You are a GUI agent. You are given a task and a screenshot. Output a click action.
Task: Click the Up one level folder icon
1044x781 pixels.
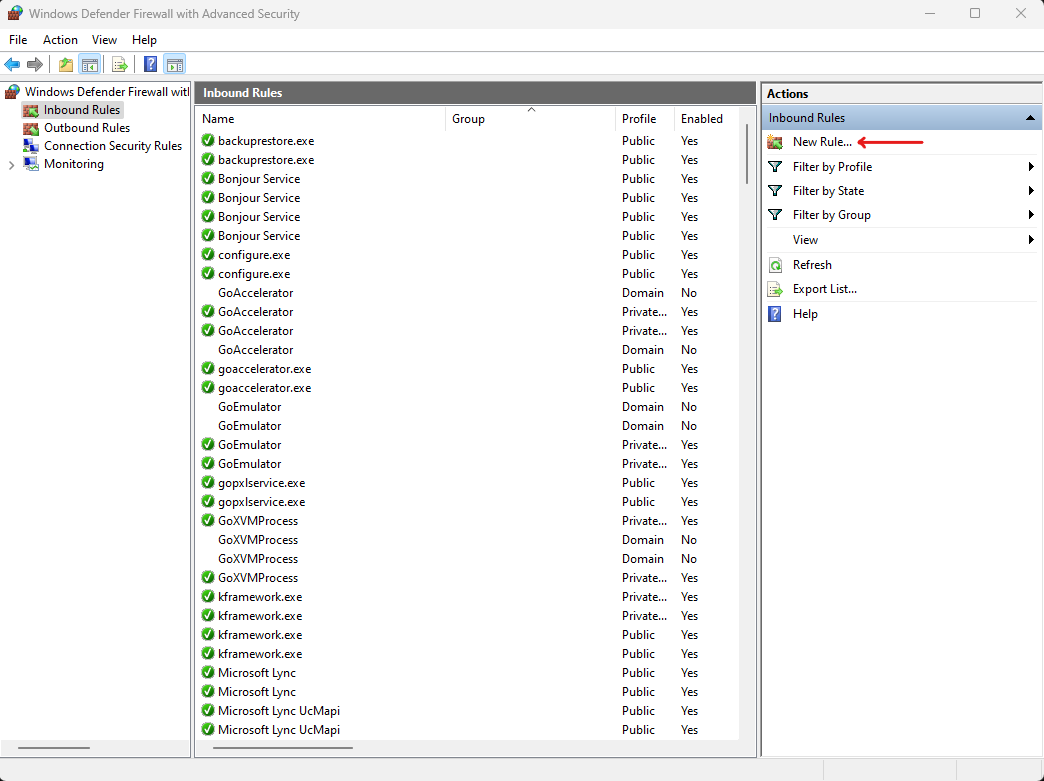click(x=65, y=65)
